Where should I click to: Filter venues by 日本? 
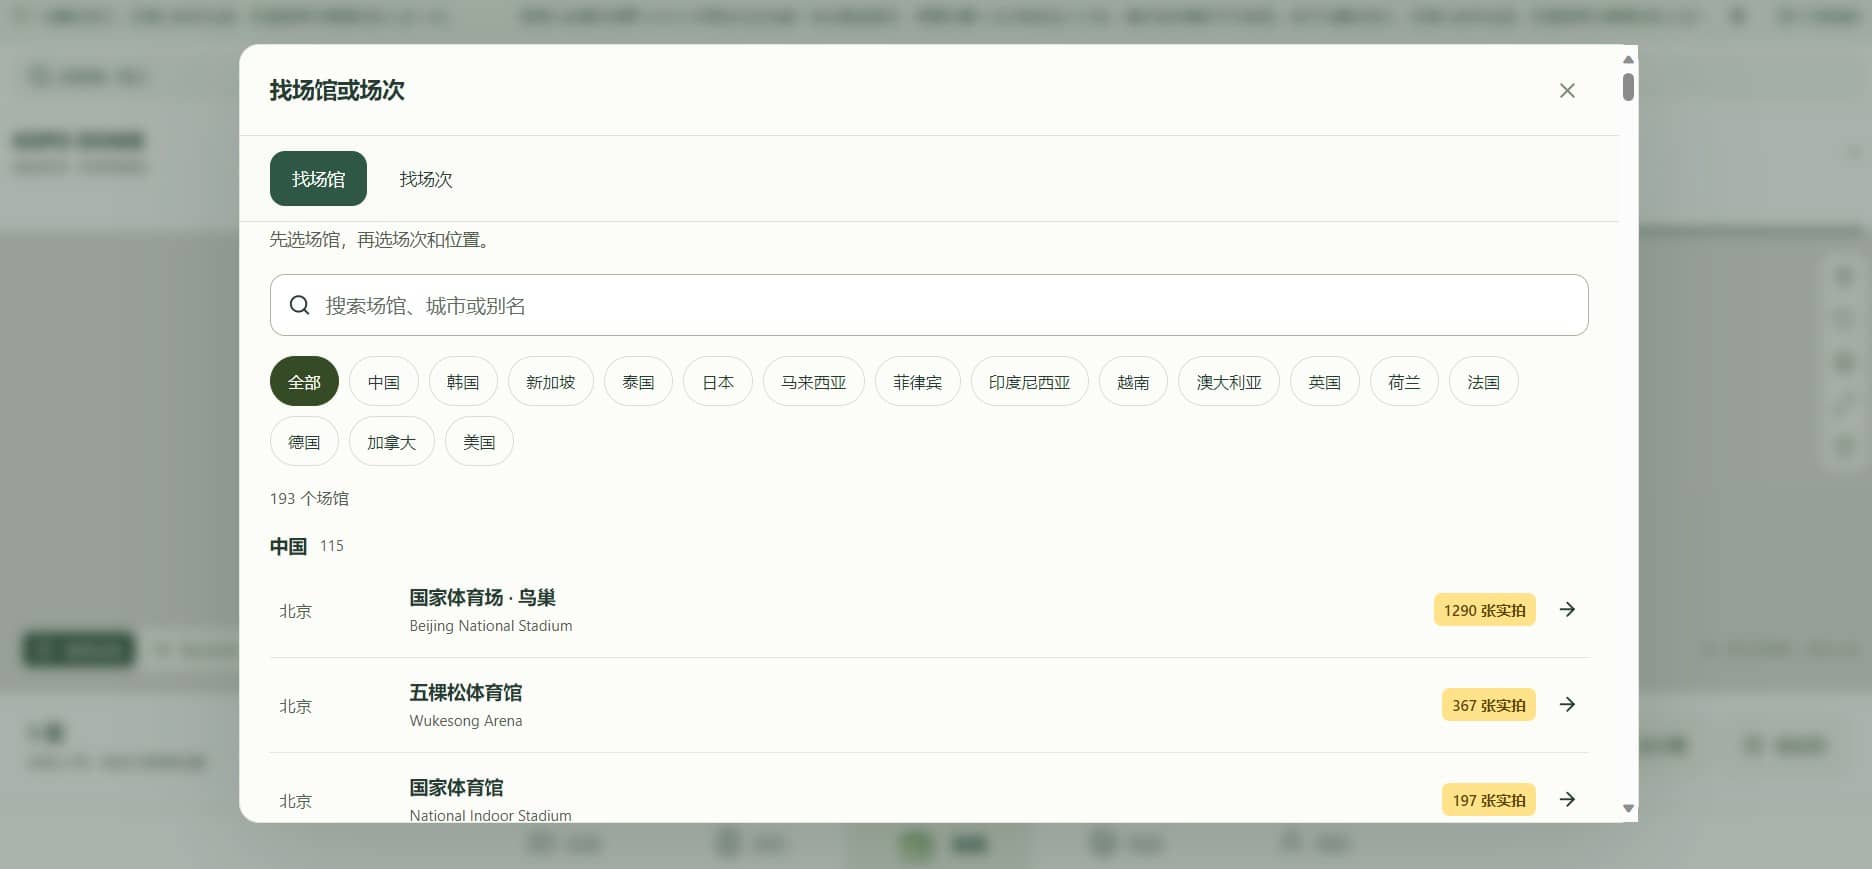pos(718,382)
